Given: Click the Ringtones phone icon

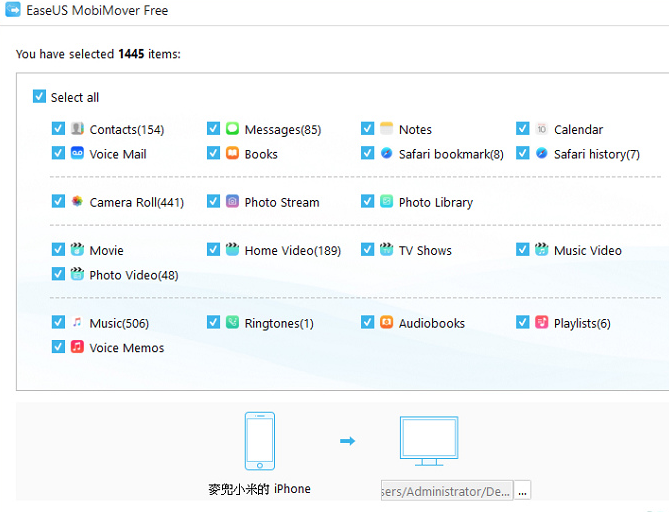Looking at the screenshot, I should [x=232, y=322].
